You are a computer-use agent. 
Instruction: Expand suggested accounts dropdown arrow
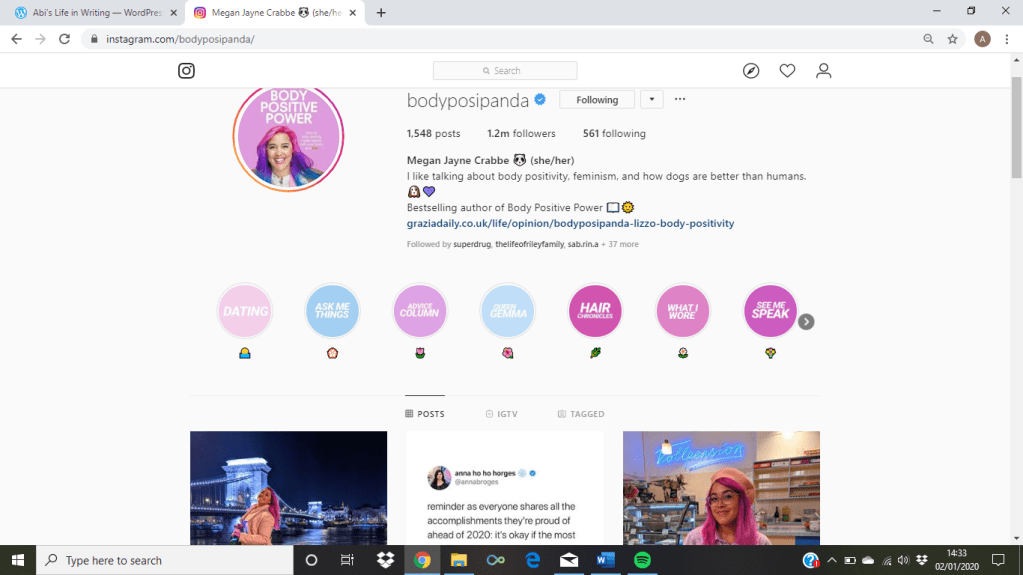[651, 99]
